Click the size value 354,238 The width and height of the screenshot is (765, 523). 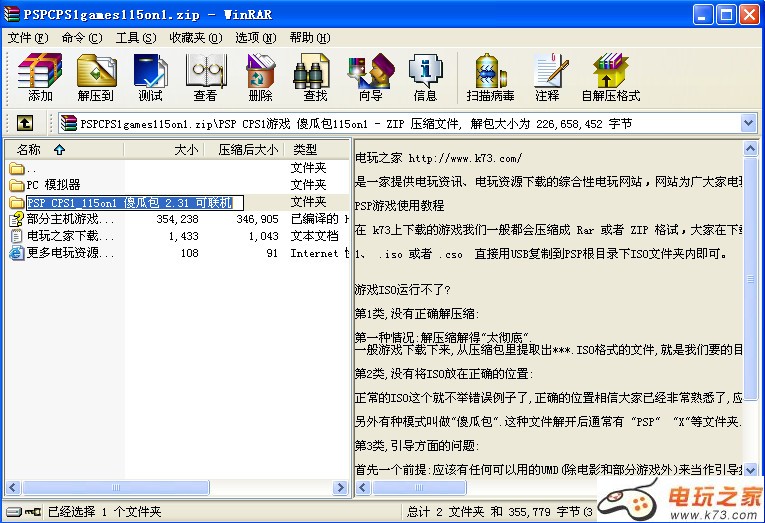pos(178,220)
